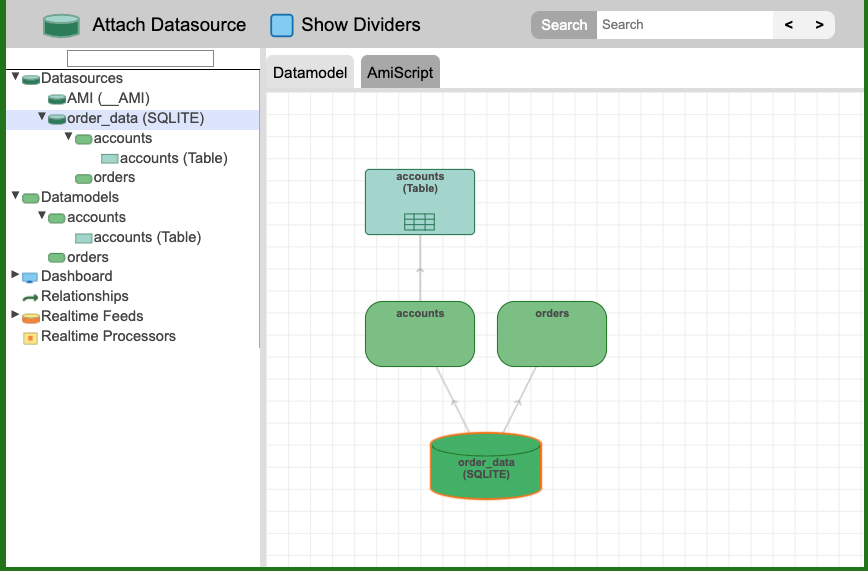This screenshot has height=571, width=868.
Task: Collapse the order_data (SQLITE) tree node
Action: pos(42,117)
